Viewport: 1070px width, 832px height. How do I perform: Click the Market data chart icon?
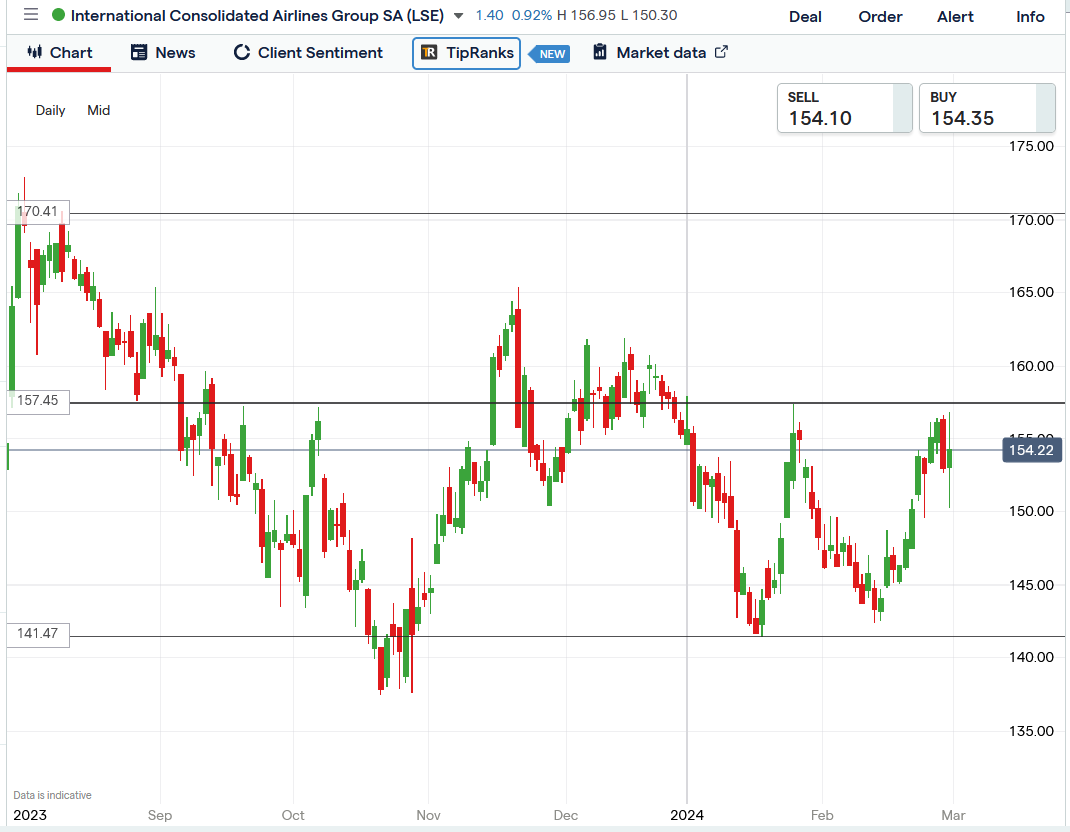(600, 52)
